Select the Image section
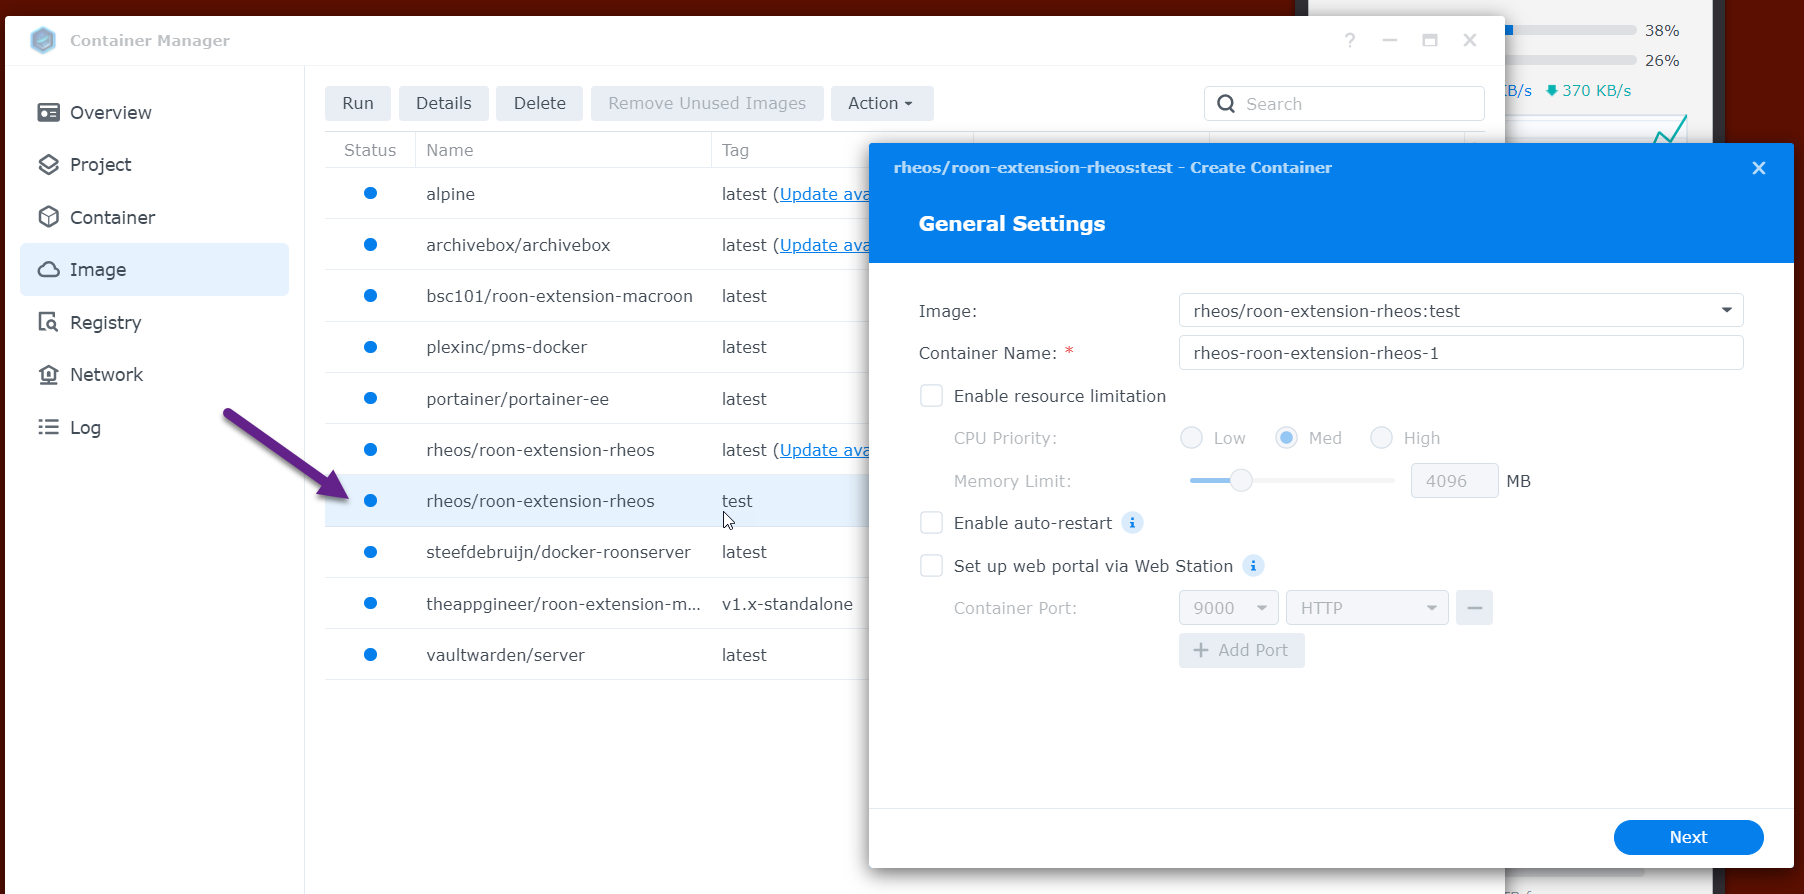The width and height of the screenshot is (1804, 894). click(154, 269)
